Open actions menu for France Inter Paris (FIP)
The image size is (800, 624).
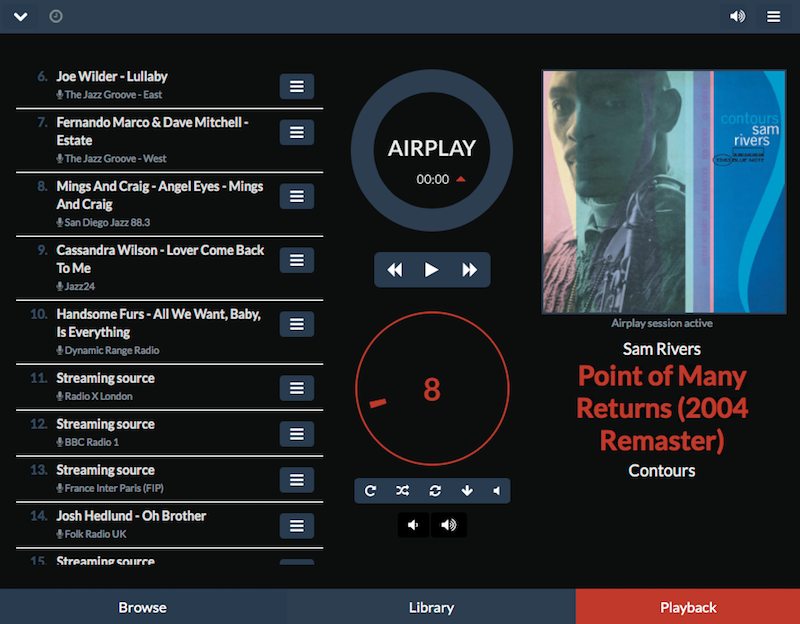pyautogui.click(x=297, y=480)
